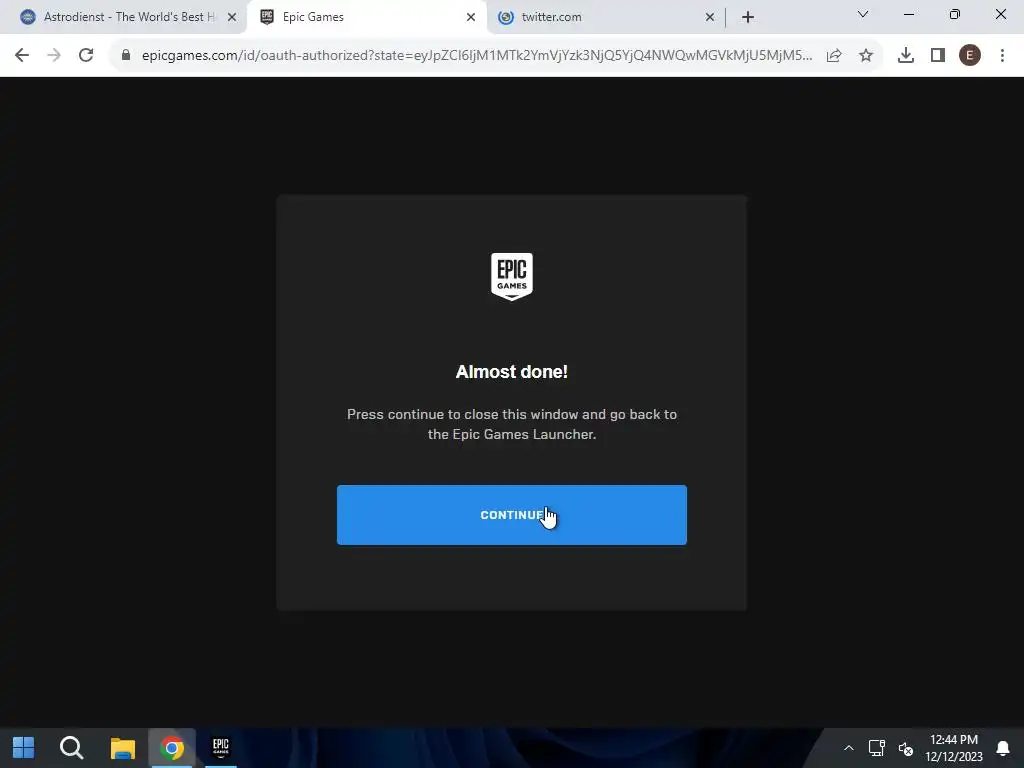
Task: Go back to the previous page
Action: [22, 55]
